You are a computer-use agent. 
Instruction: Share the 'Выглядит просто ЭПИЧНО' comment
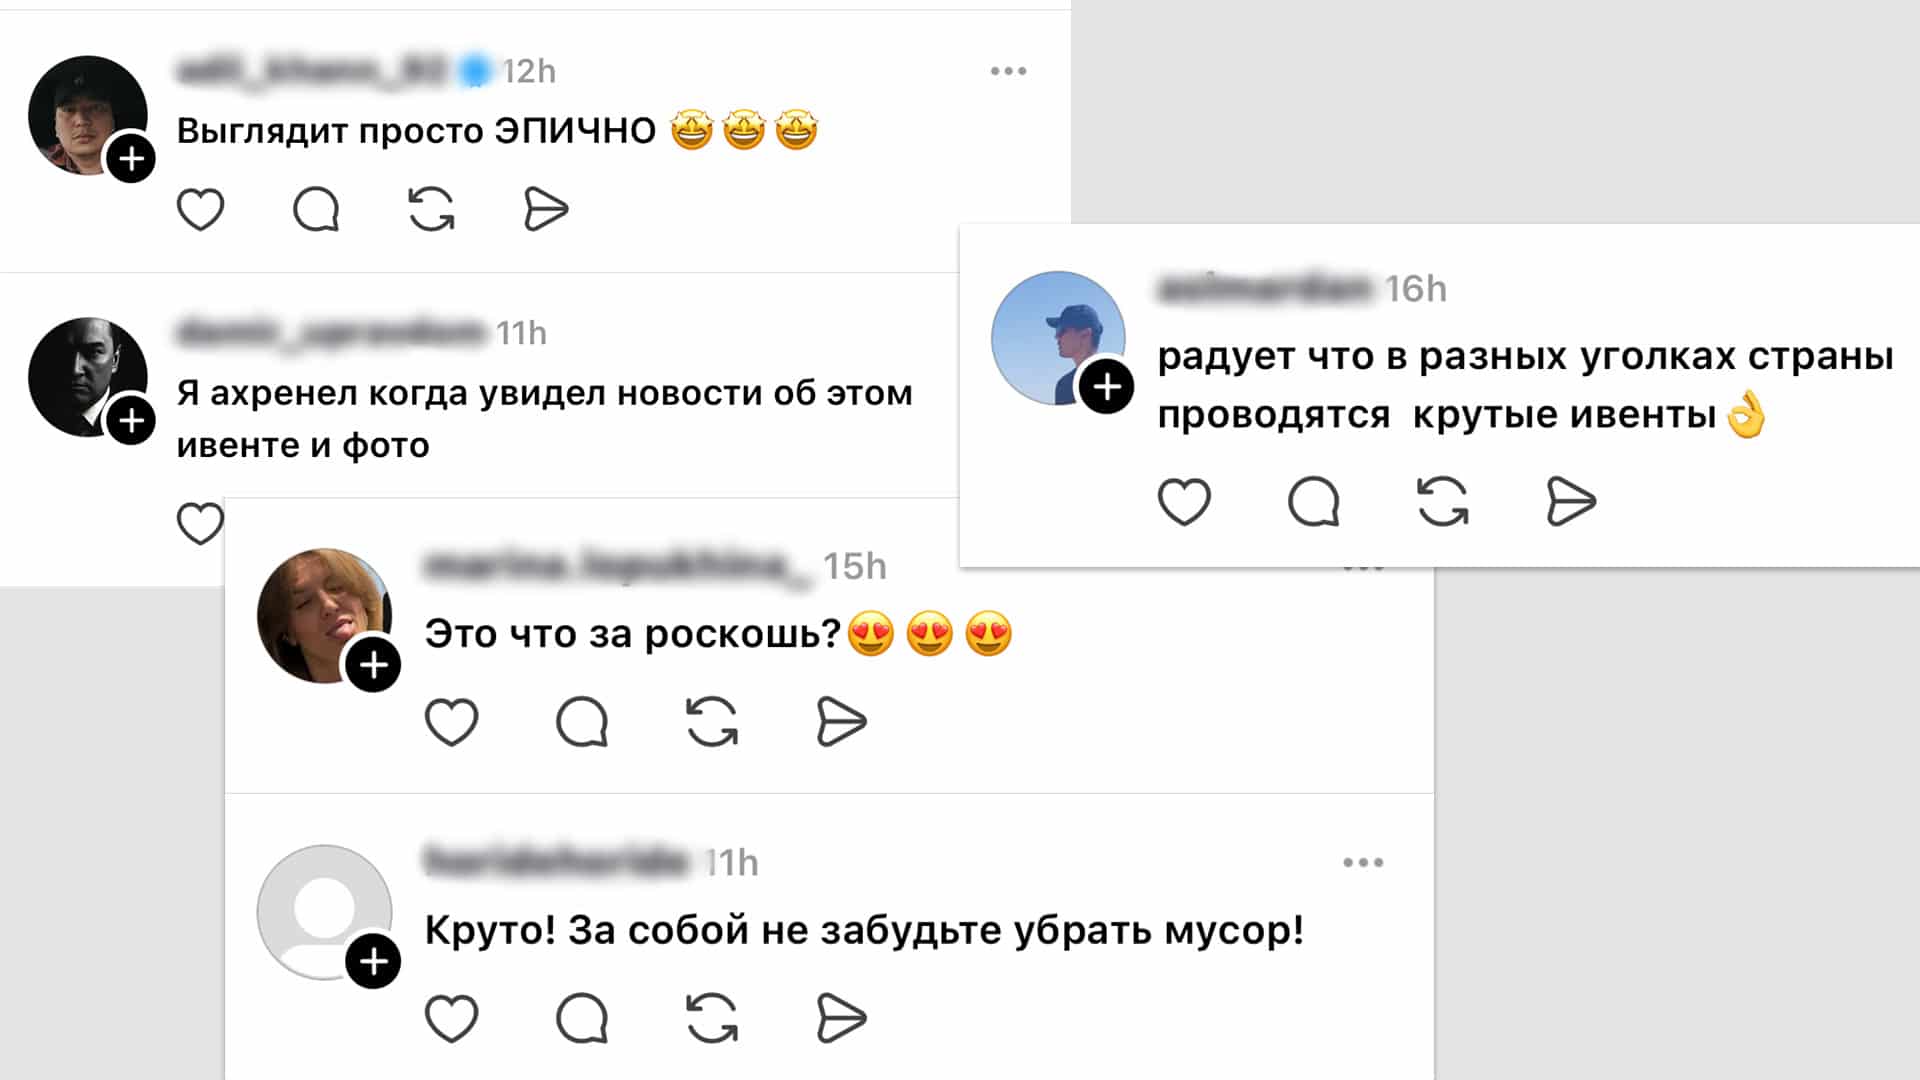click(546, 210)
